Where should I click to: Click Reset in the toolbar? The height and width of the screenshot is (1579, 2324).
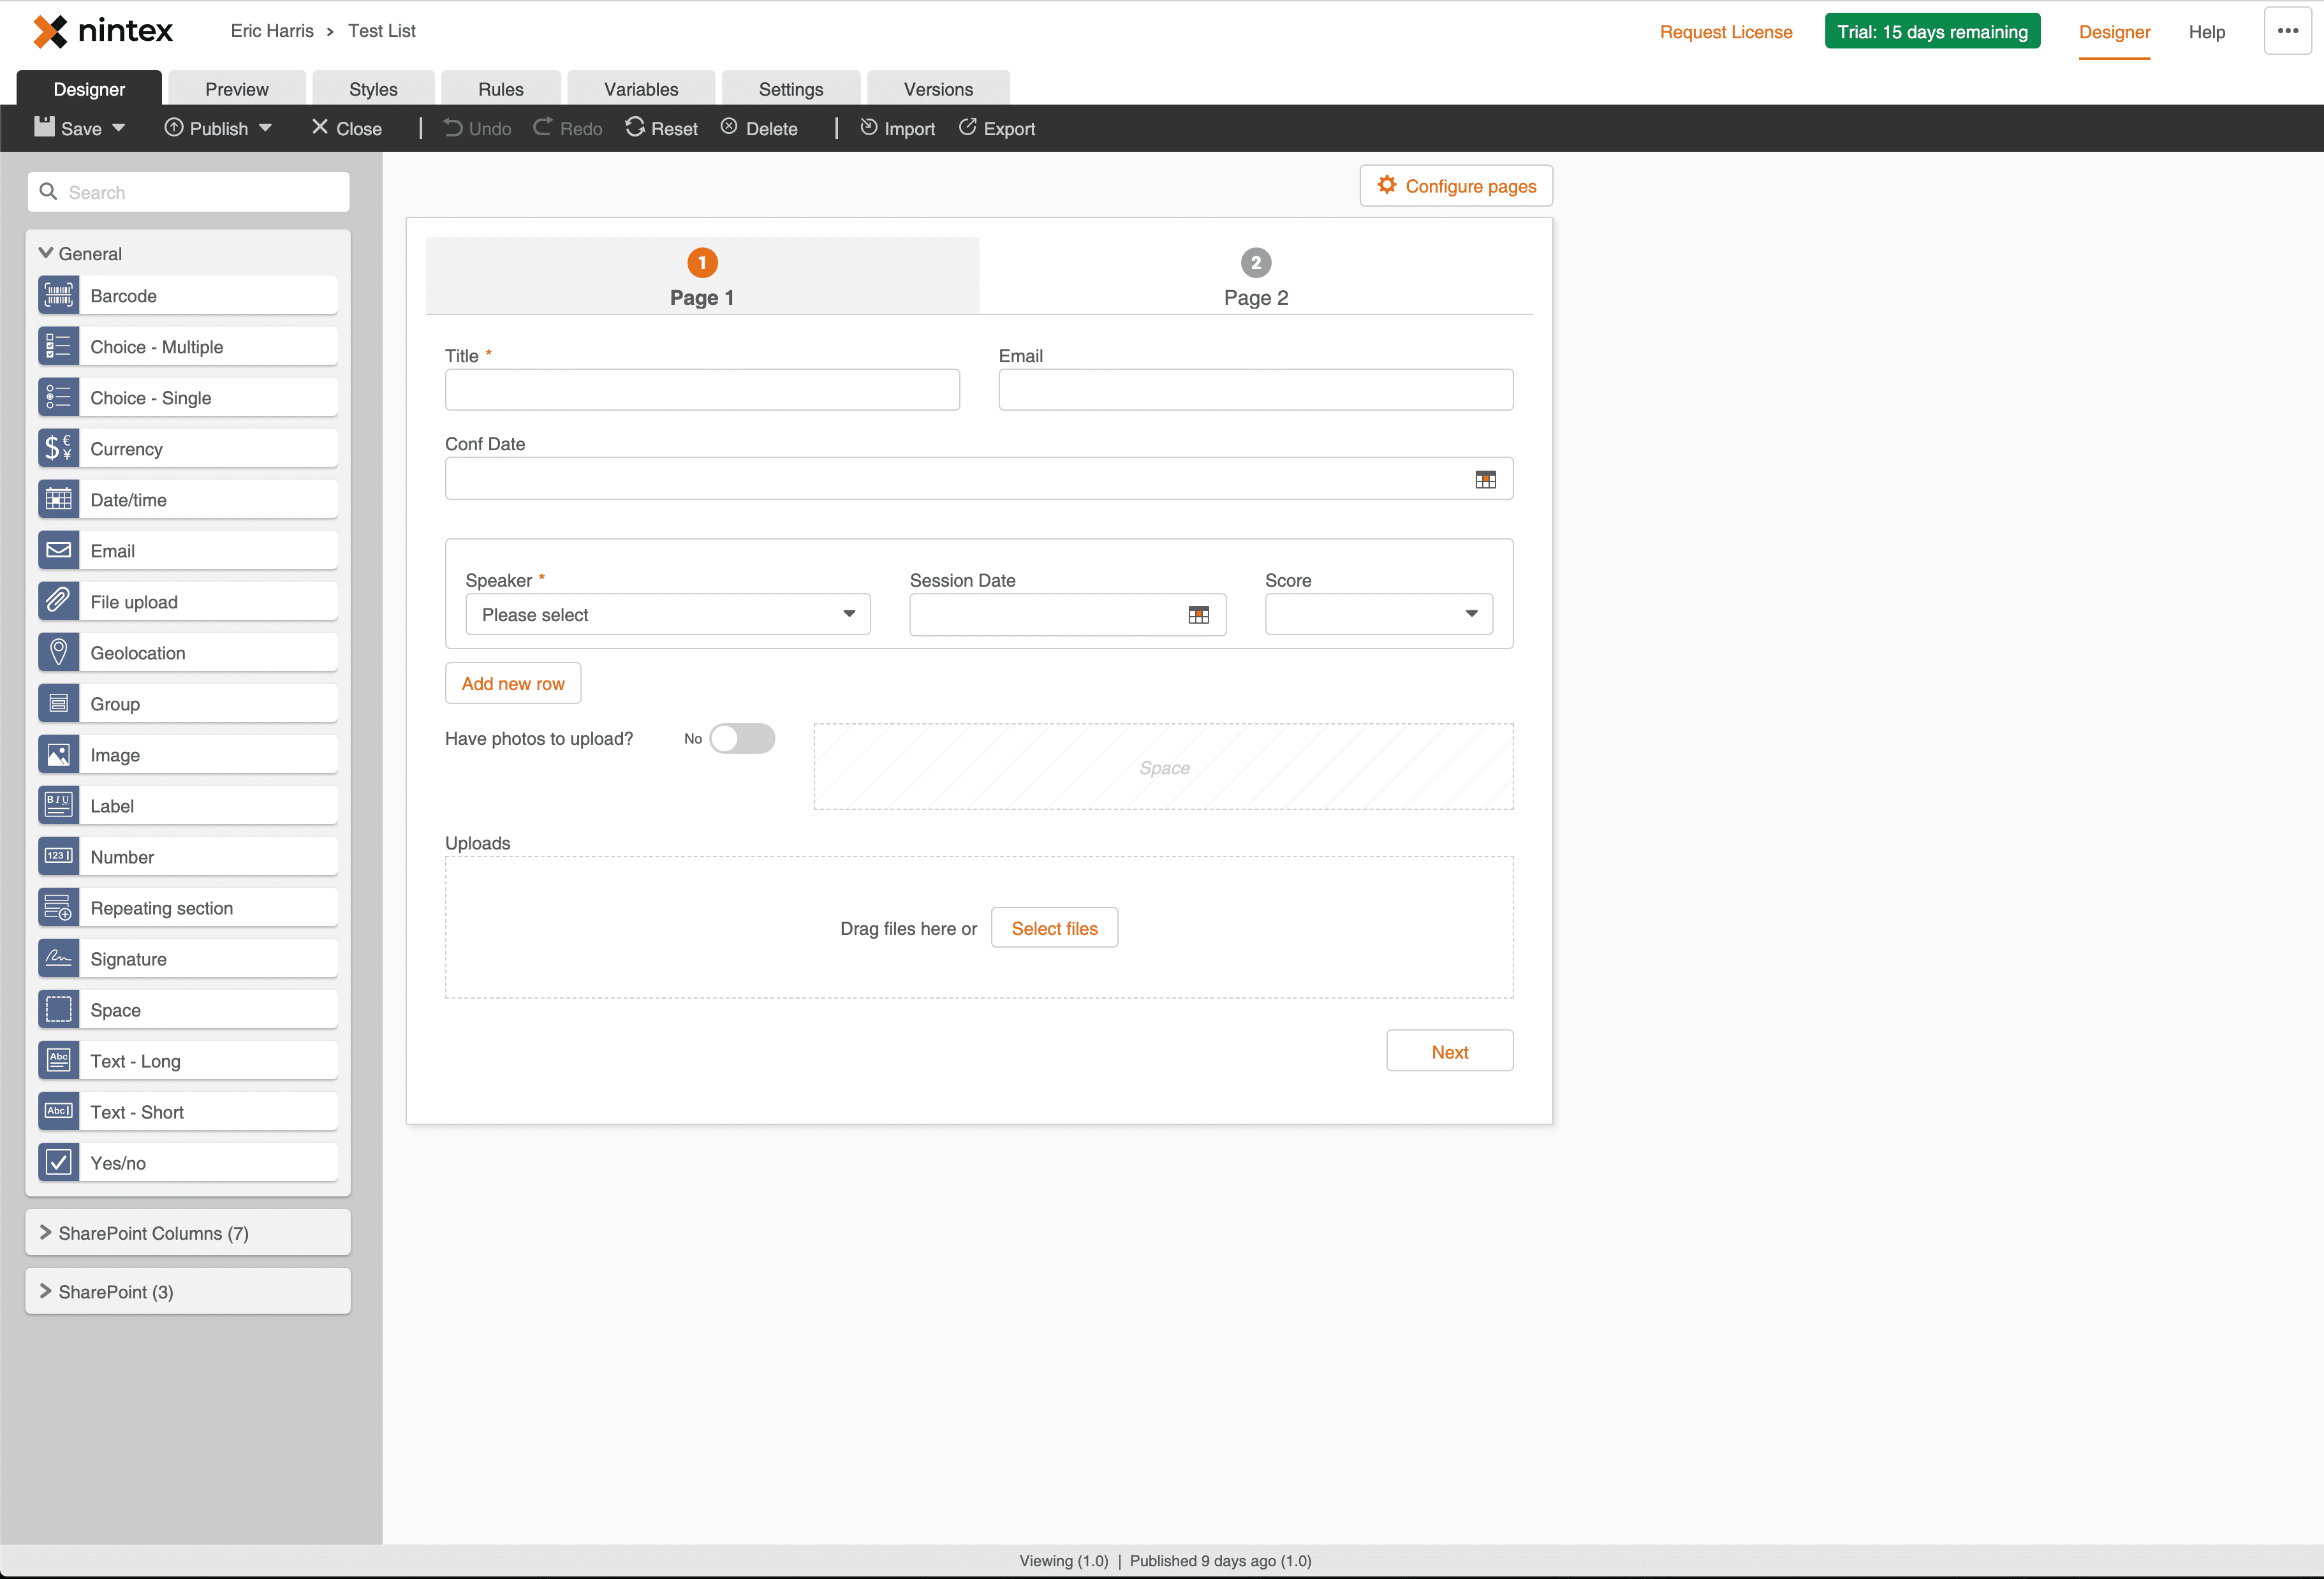[x=661, y=128]
